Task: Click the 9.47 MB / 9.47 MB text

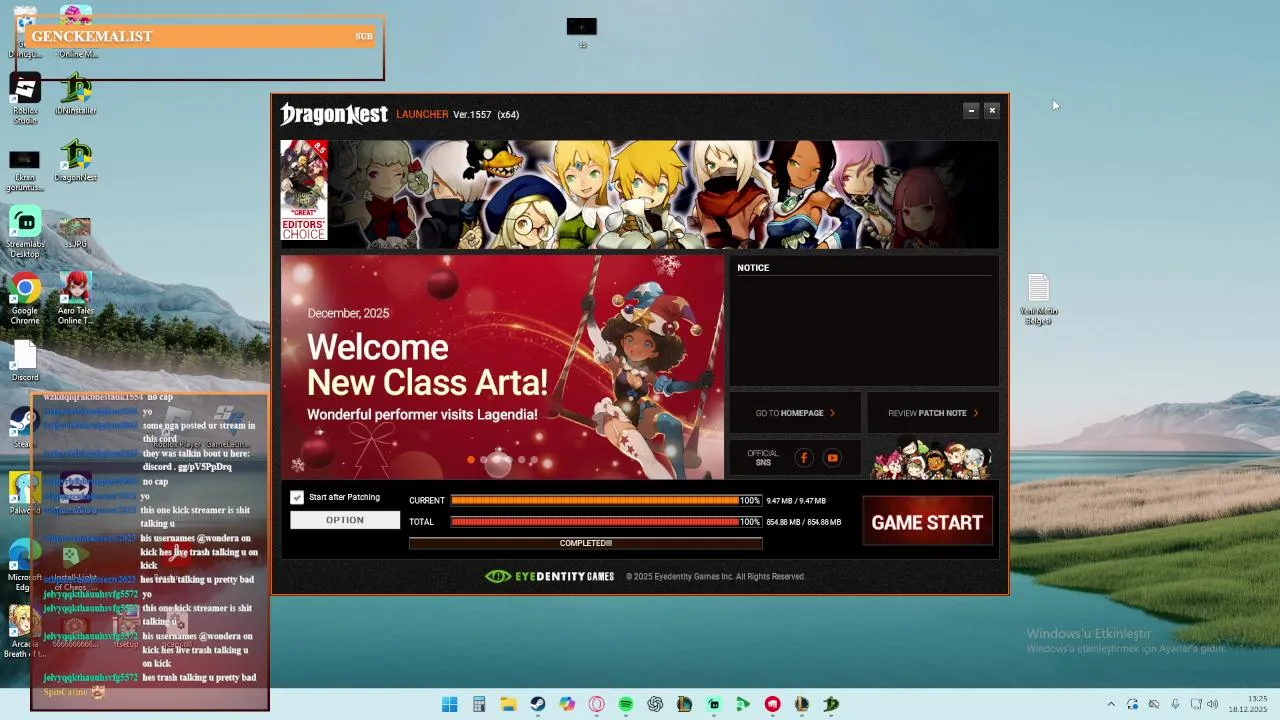Action: 796,501
